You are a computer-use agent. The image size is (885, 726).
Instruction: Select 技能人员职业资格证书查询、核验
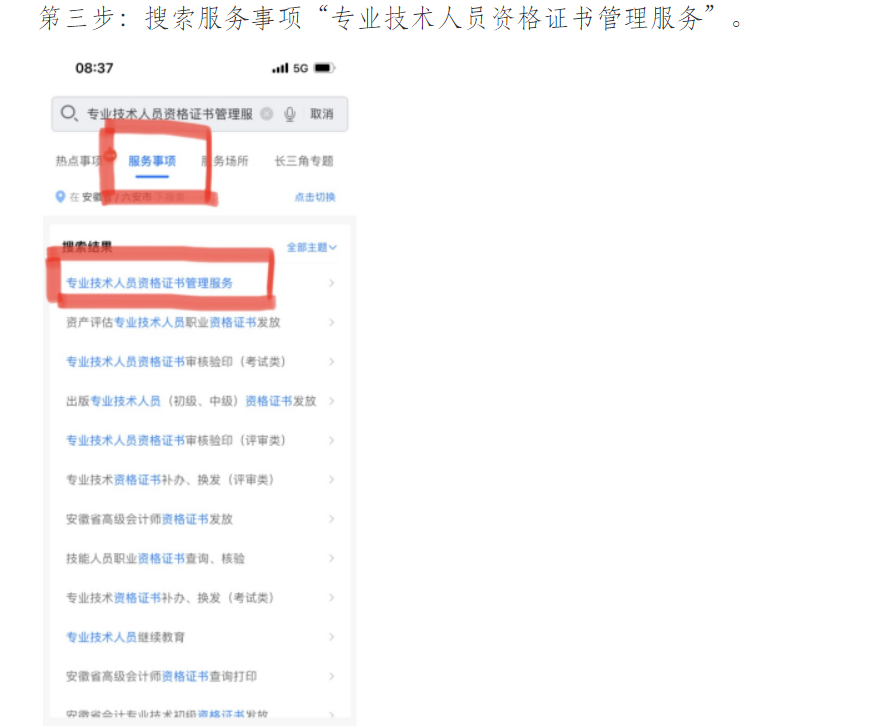[155, 558]
